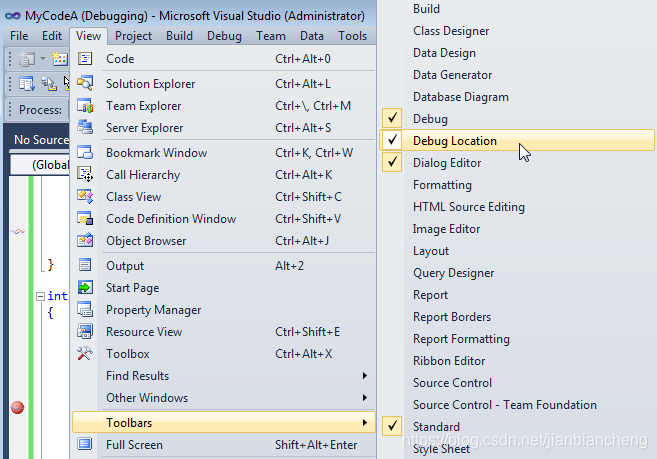This screenshot has width=657, height=459.
Task: Click the Bookmark Window icon
Action: pyautogui.click(x=85, y=153)
